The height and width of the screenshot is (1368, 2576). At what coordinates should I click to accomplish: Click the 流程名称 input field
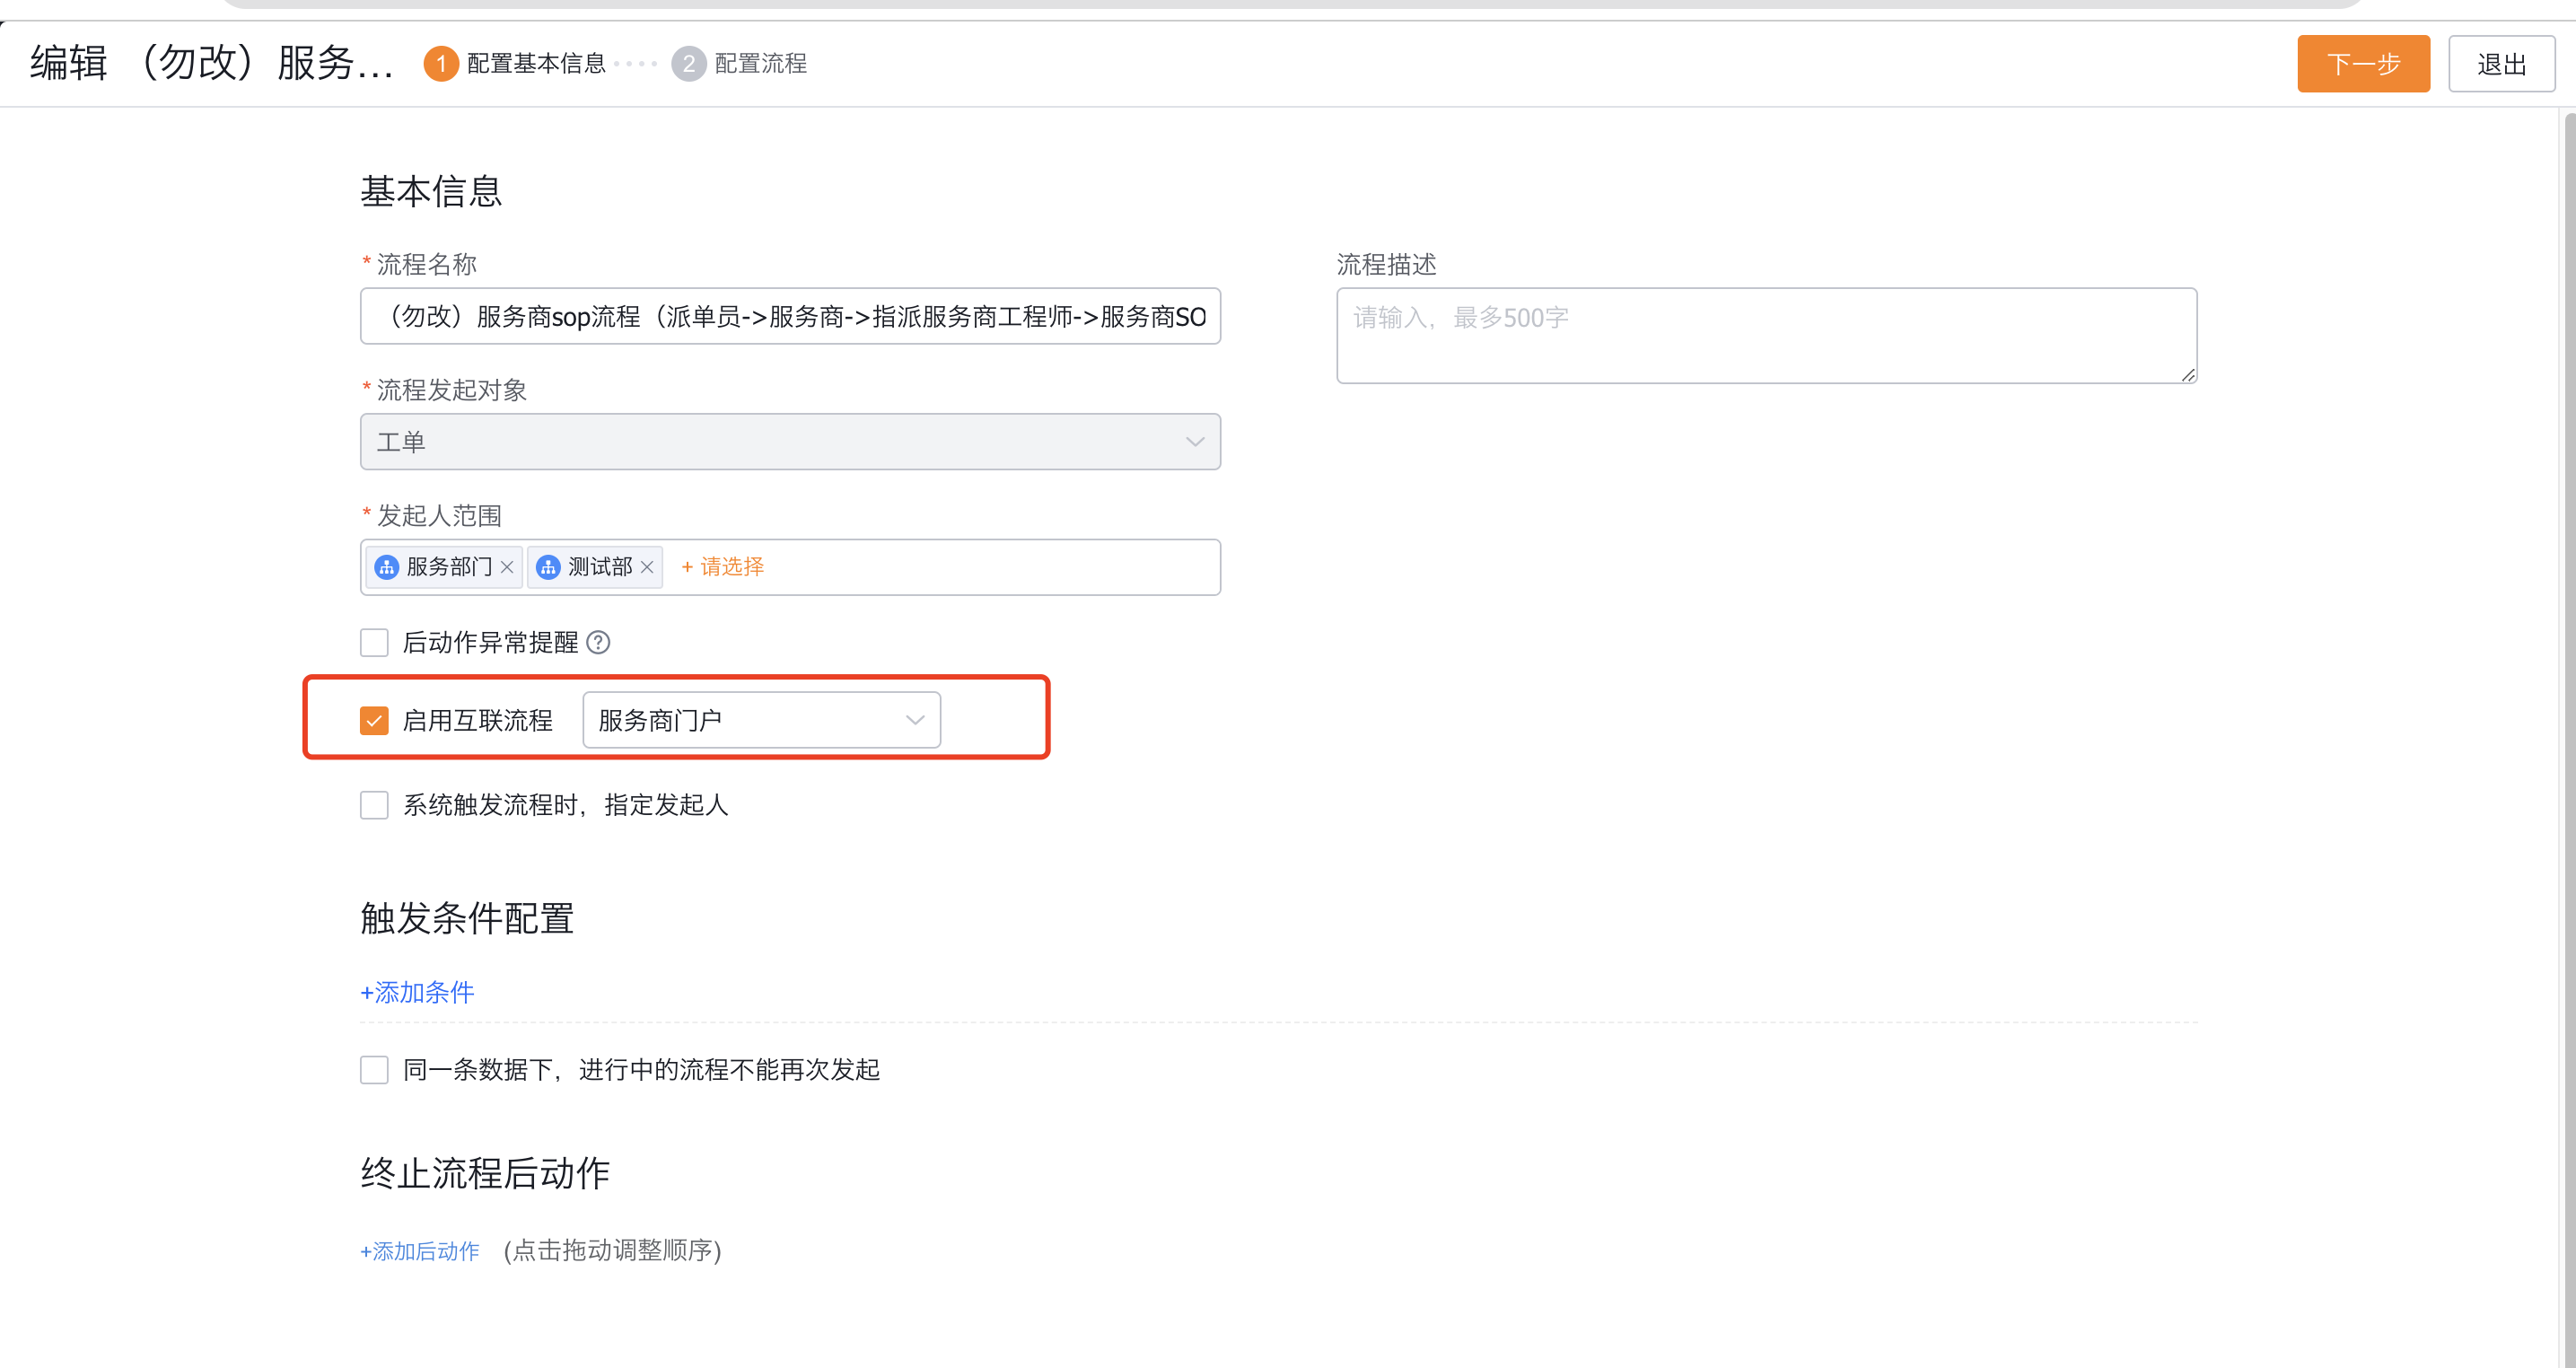click(x=790, y=316)
